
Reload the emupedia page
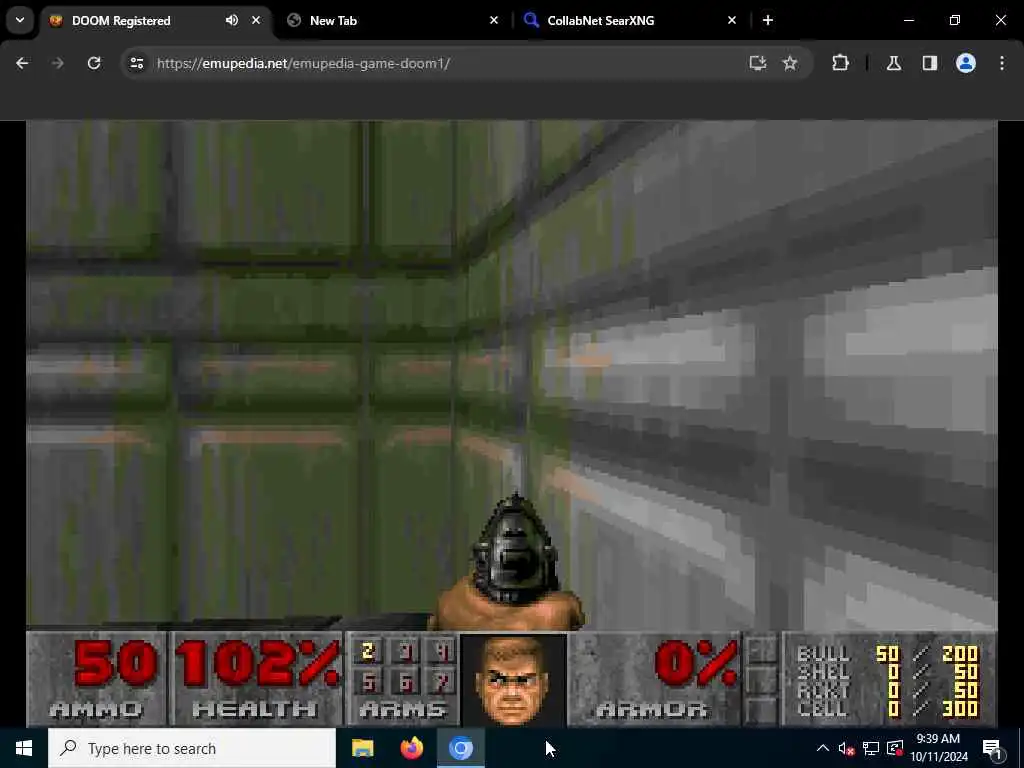[94, 63]
